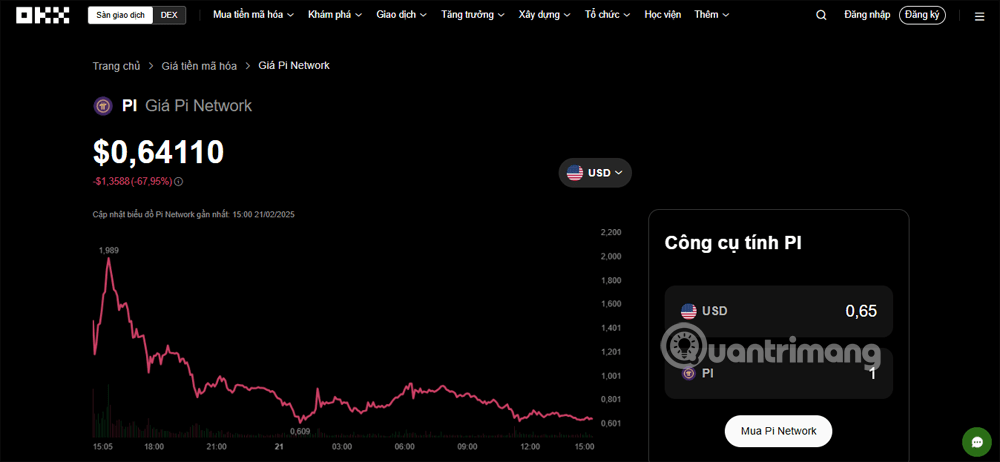
Task: Click the PI coin logo beside title
Action: pos(103,106)
